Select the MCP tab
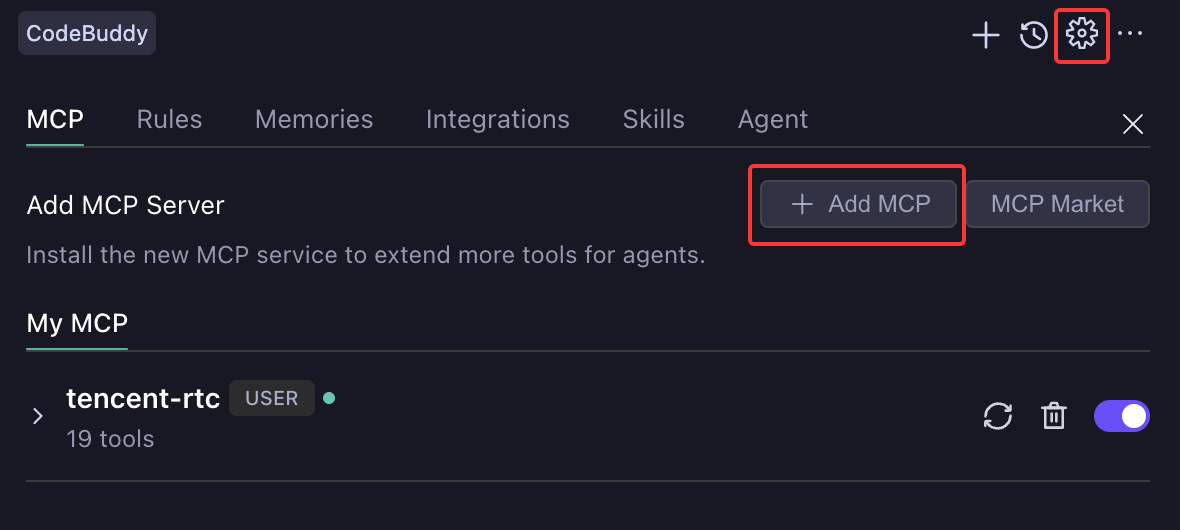The image size is (1180, 530). (x=55, y=120)
